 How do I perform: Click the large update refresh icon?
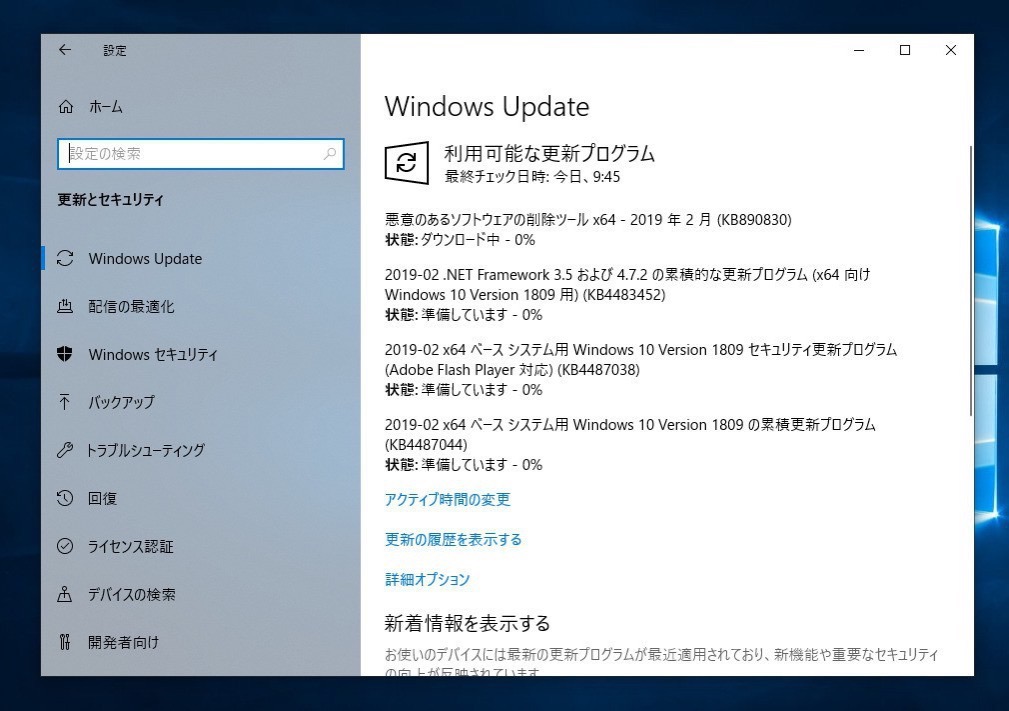point(407,163)
